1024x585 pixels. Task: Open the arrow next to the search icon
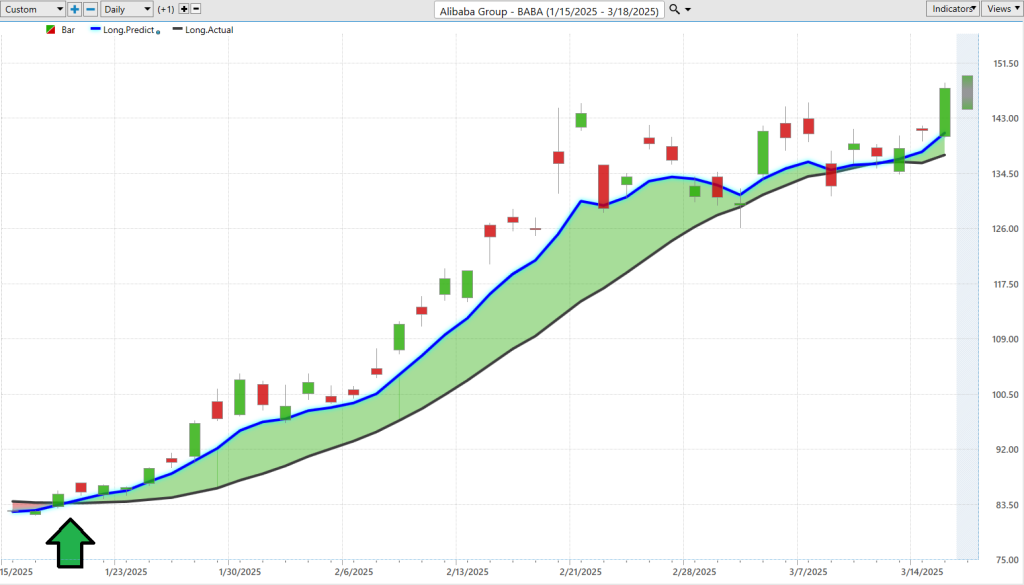pos(687,9)
